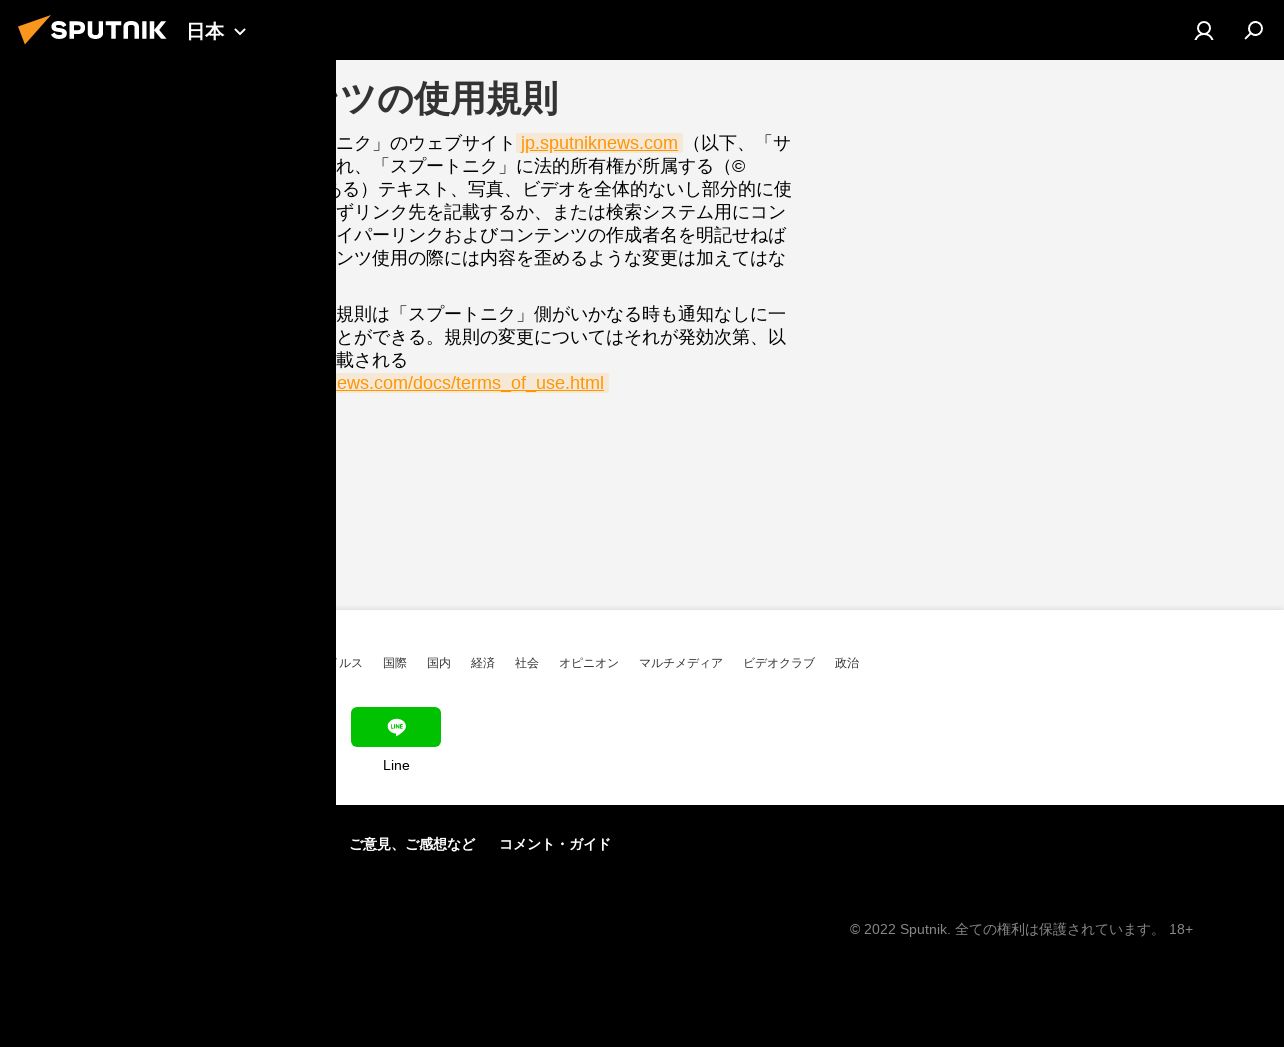Open the 日本 region dropdown

(x=216, y=31)
